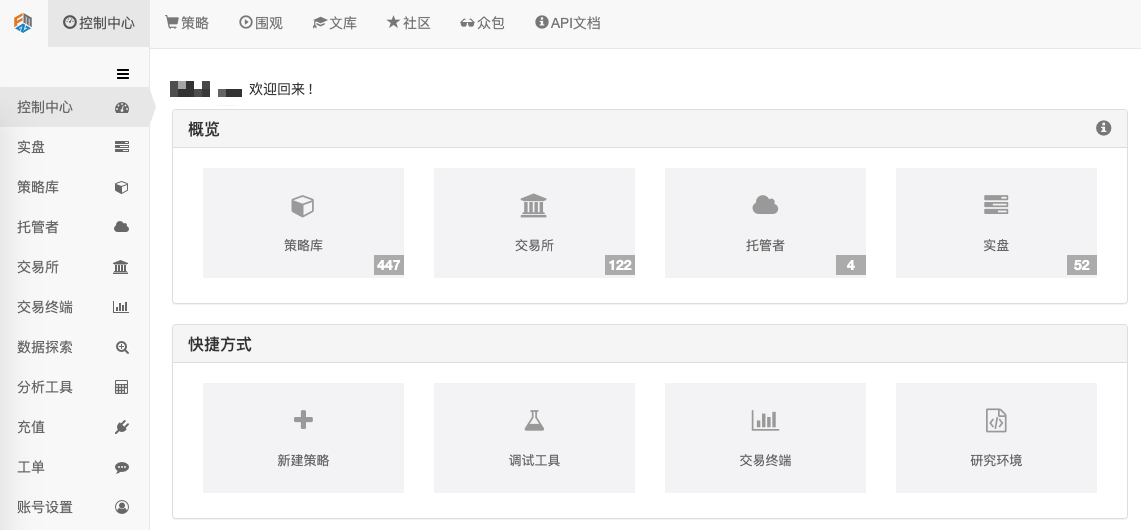The height and width of the screenshot is (530, 1141).
Task: Click the code file icon in 研究环境 shortcut
Action: click(996, 420)
